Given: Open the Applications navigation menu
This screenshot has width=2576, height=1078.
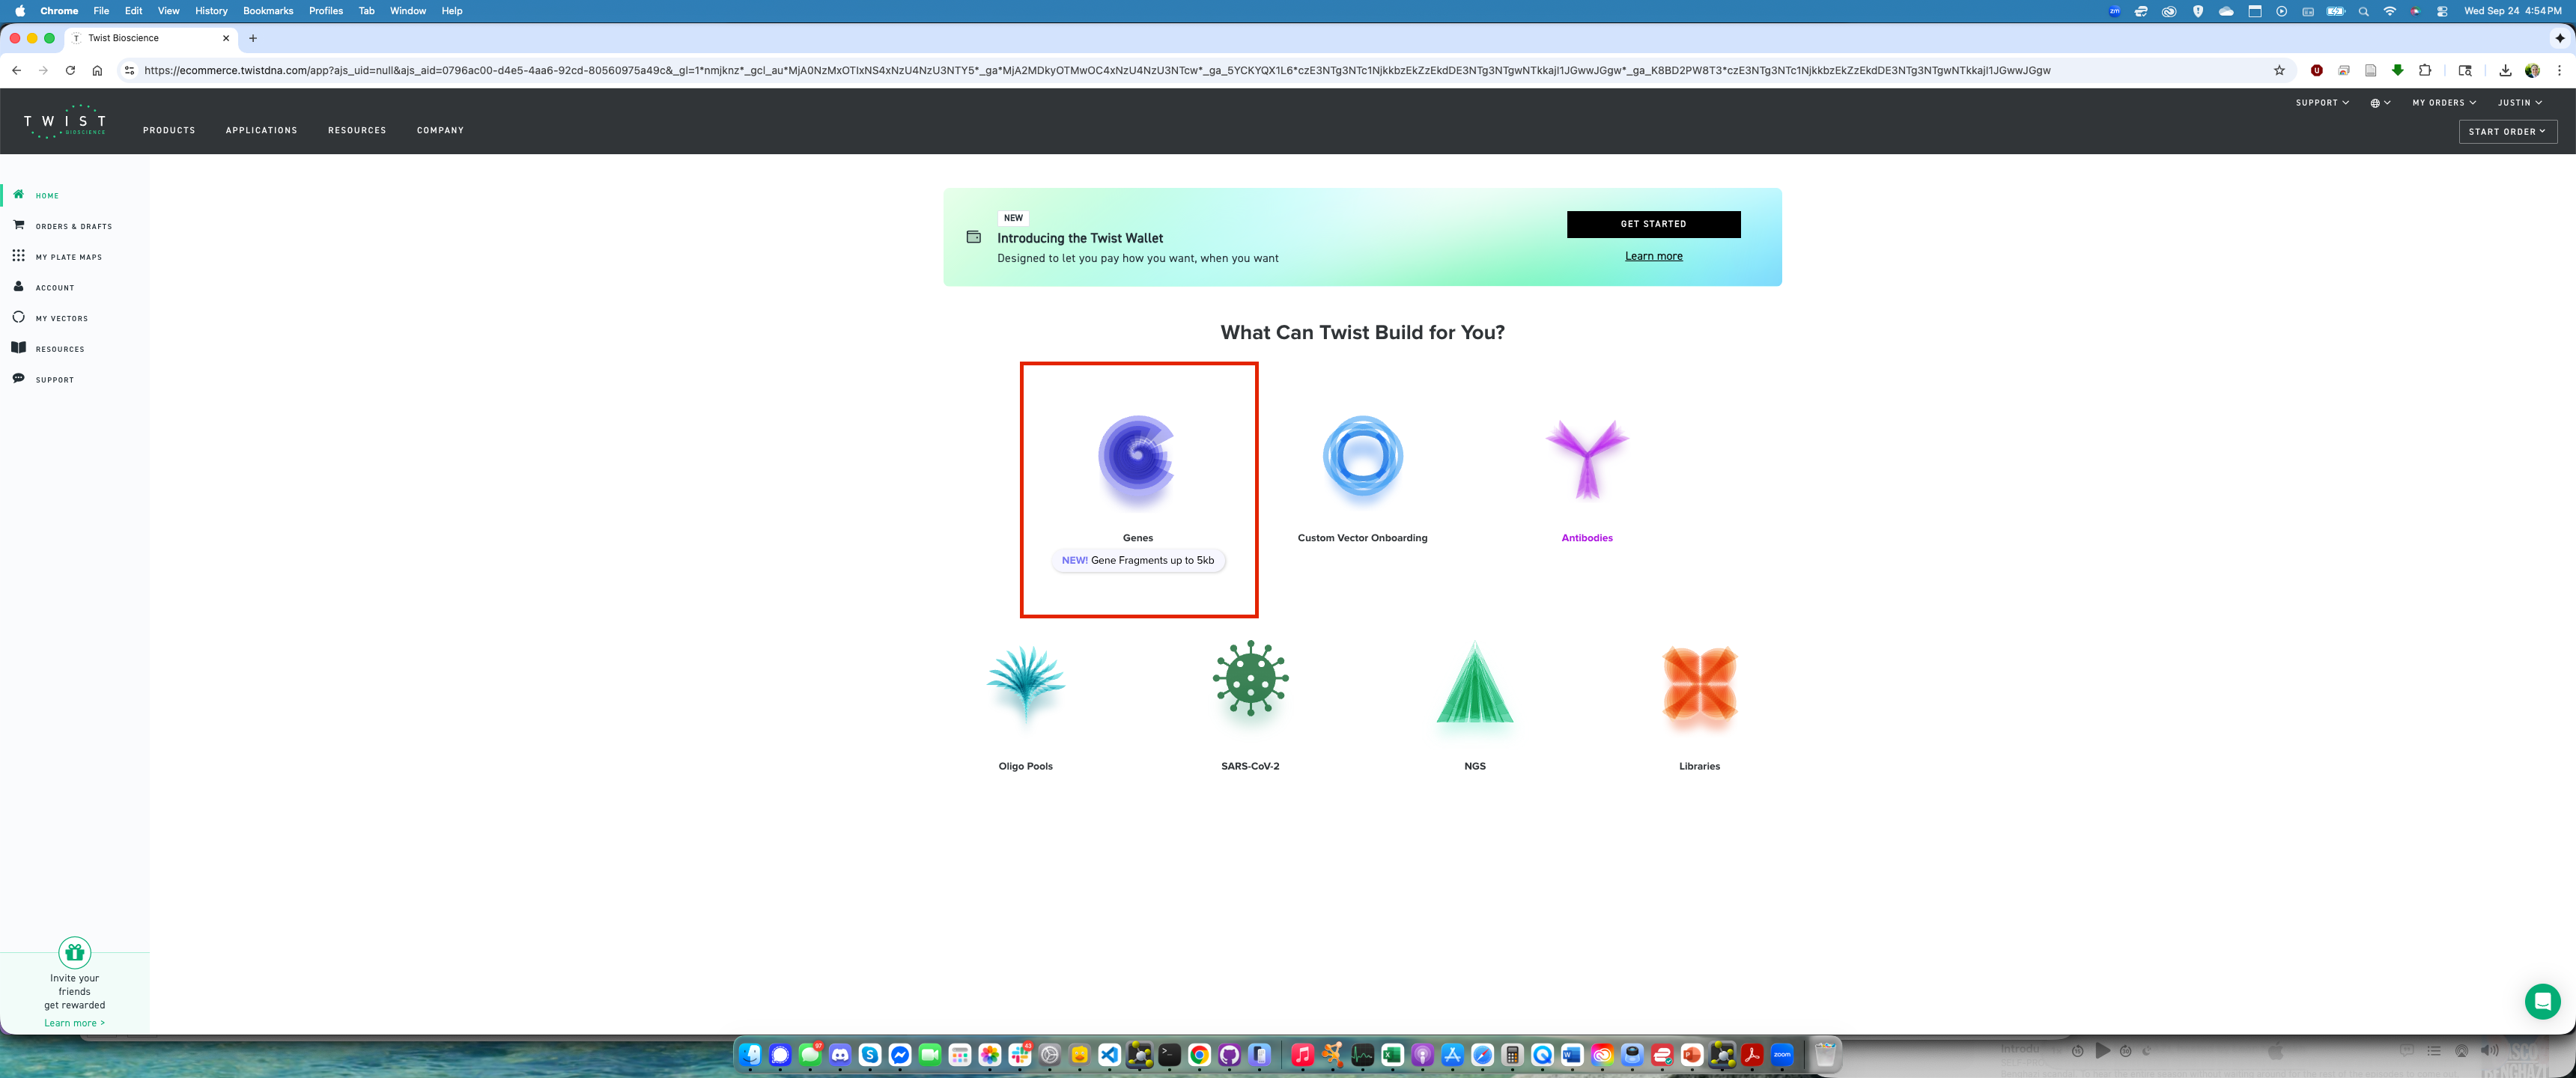Looking at the screenshot, I should point(261,130).
